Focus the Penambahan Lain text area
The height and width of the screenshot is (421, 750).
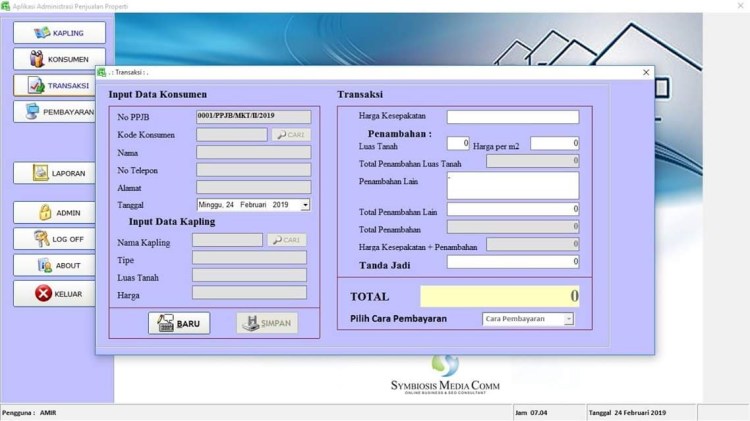point(512,185)
